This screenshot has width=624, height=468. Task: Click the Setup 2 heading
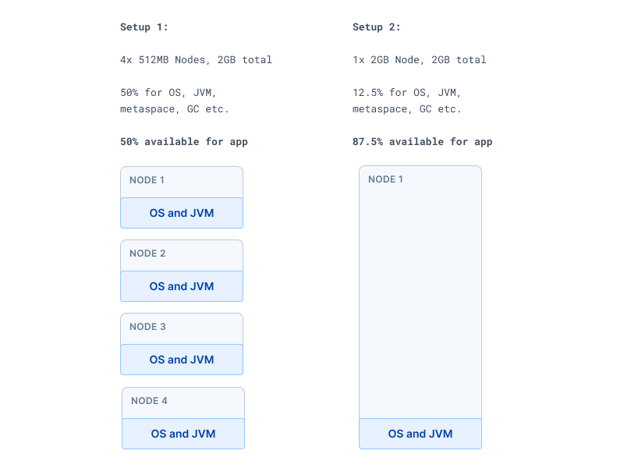376,27
